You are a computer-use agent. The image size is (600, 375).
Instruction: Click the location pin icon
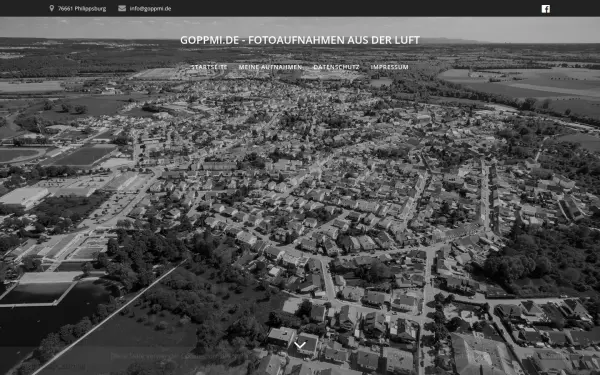click(52, 8)
